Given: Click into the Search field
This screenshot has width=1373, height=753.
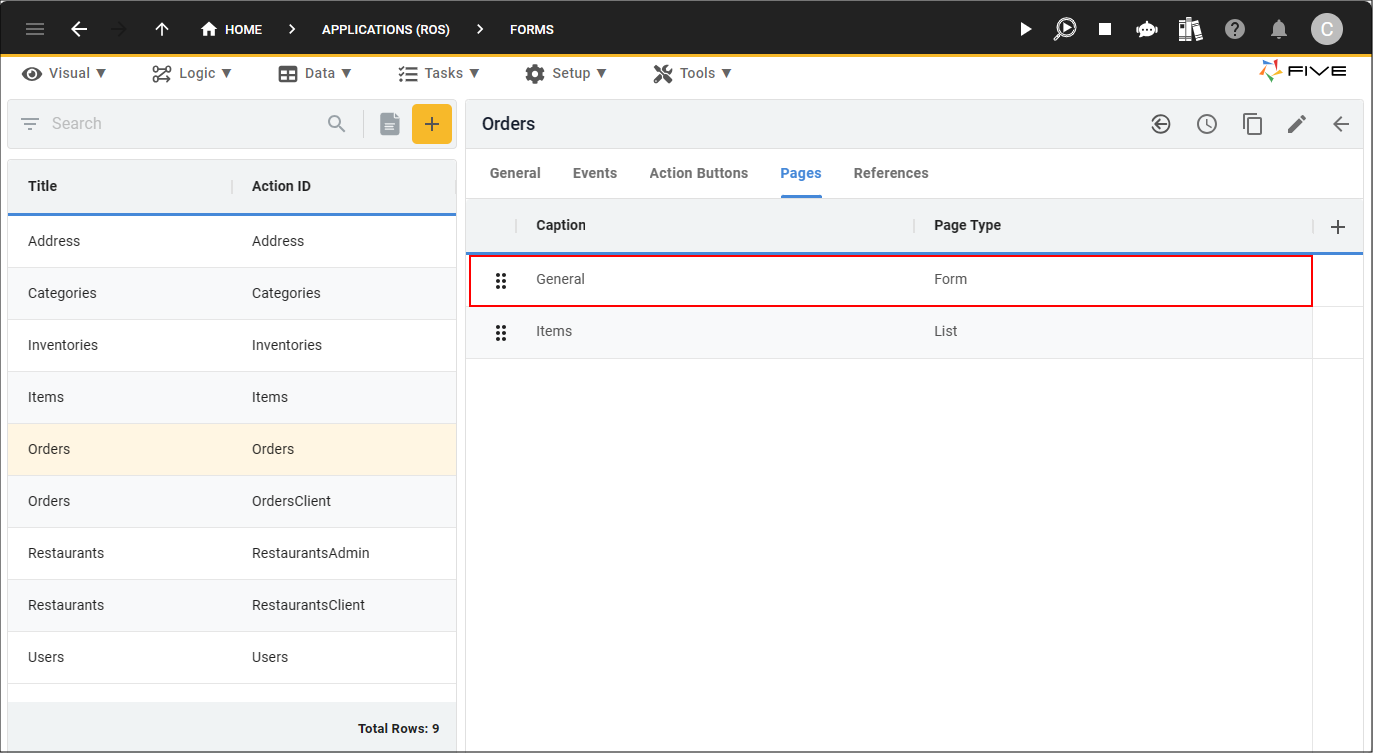Looking at the screenshot, I should [x=185, y=124].
